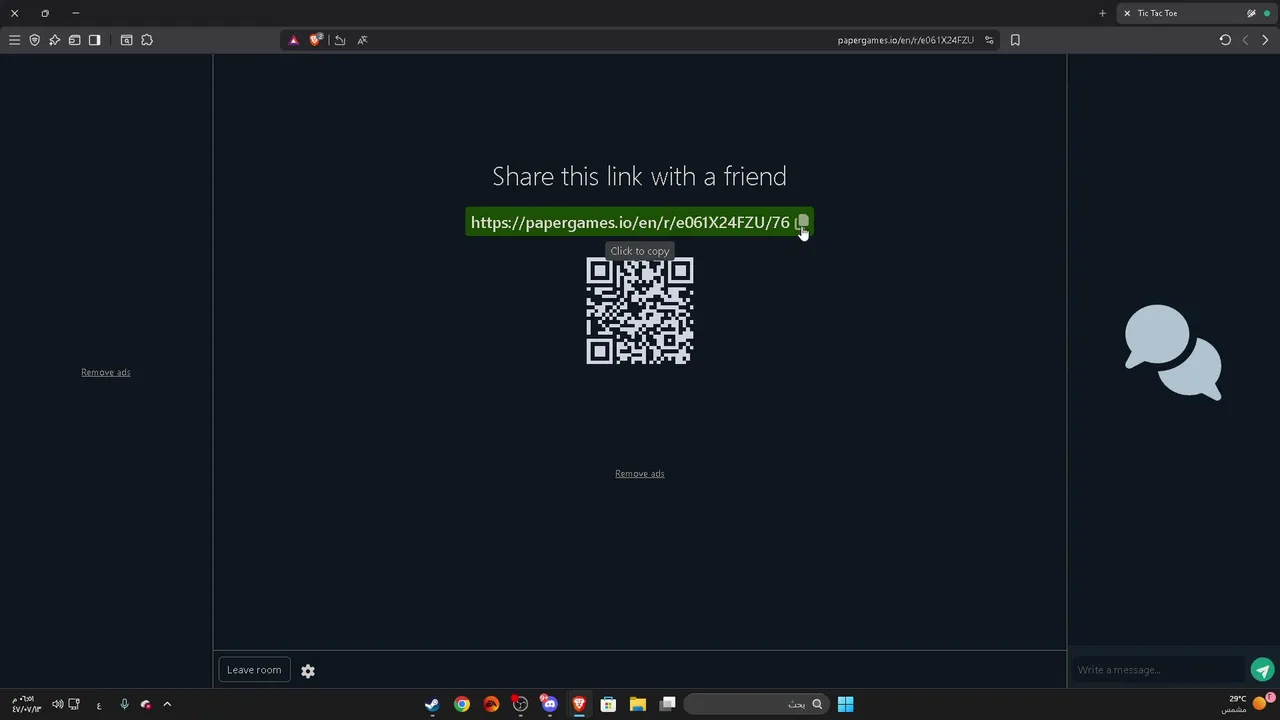Open Microsoft Store from the taskbar
This screenshot has width=1280, height=720.
click(608, 704)
